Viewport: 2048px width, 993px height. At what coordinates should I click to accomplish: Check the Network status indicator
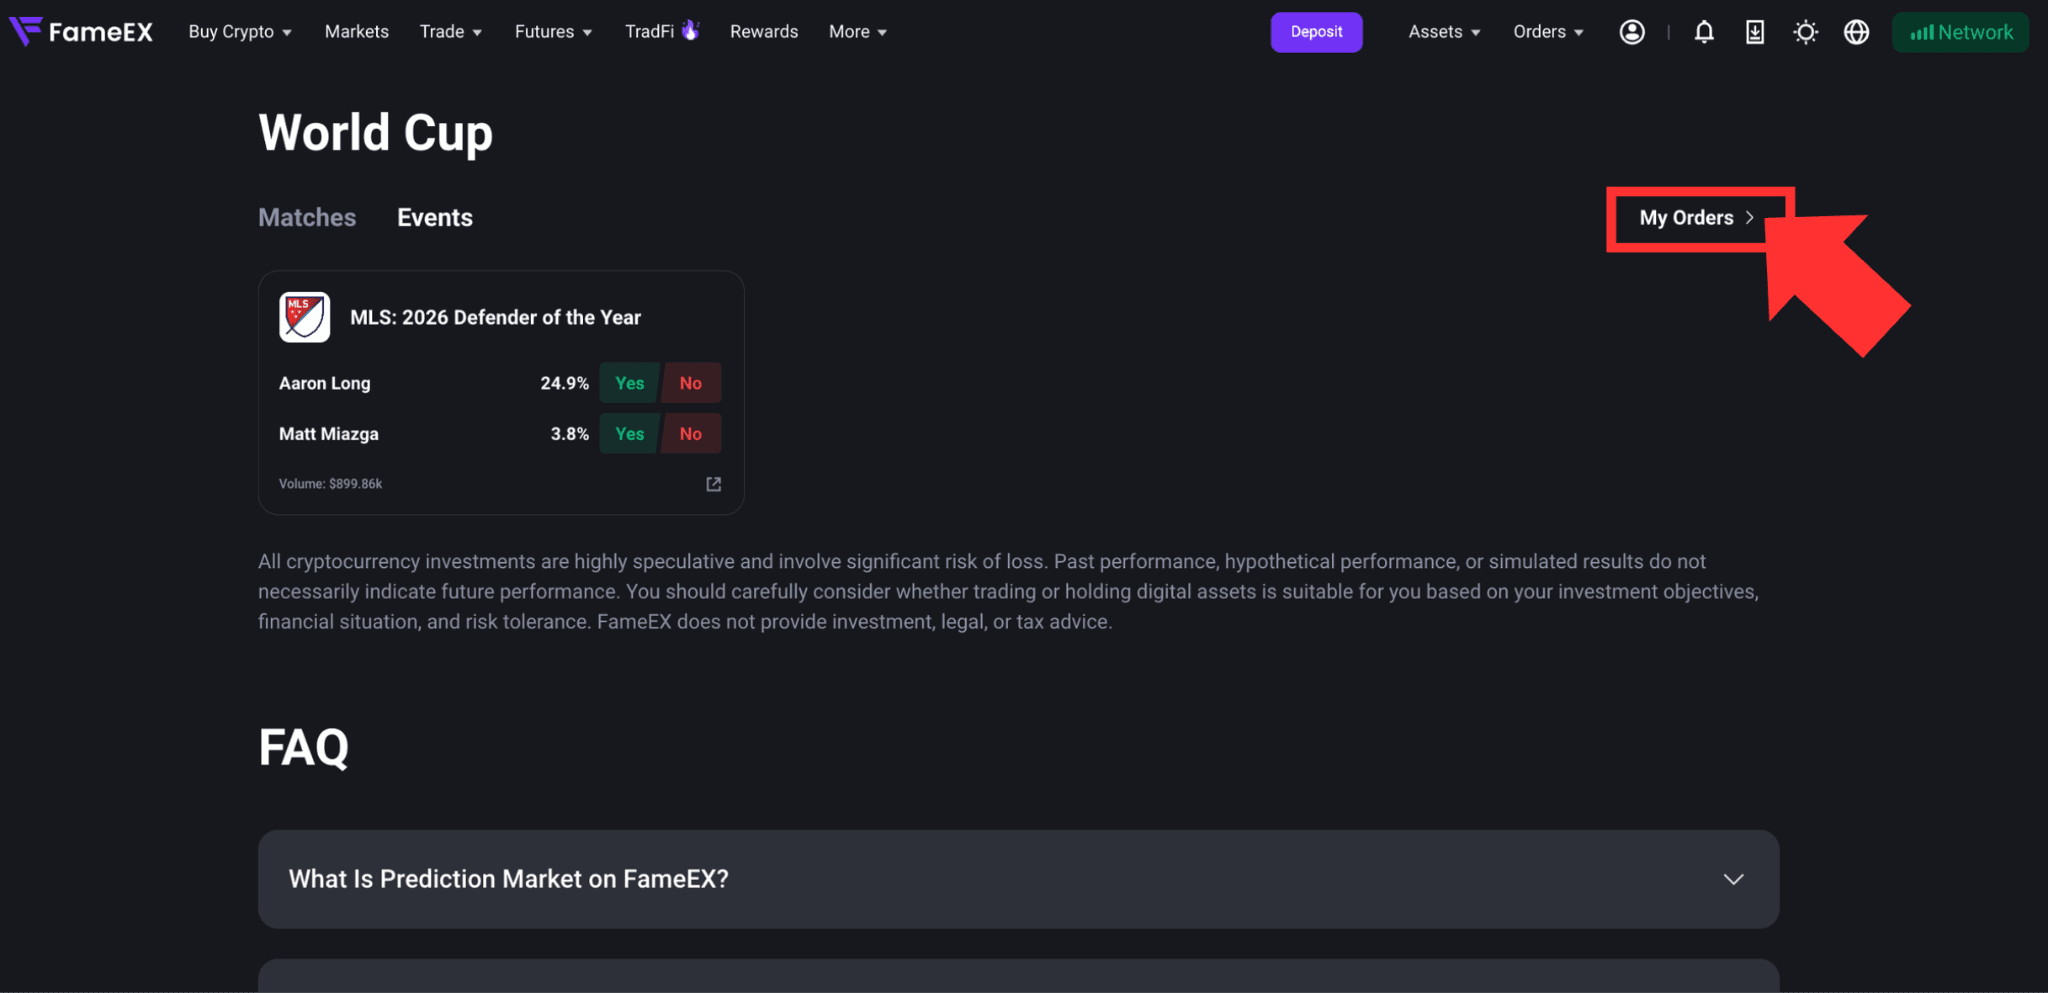pyautogui.click(x=1960, y=32)
